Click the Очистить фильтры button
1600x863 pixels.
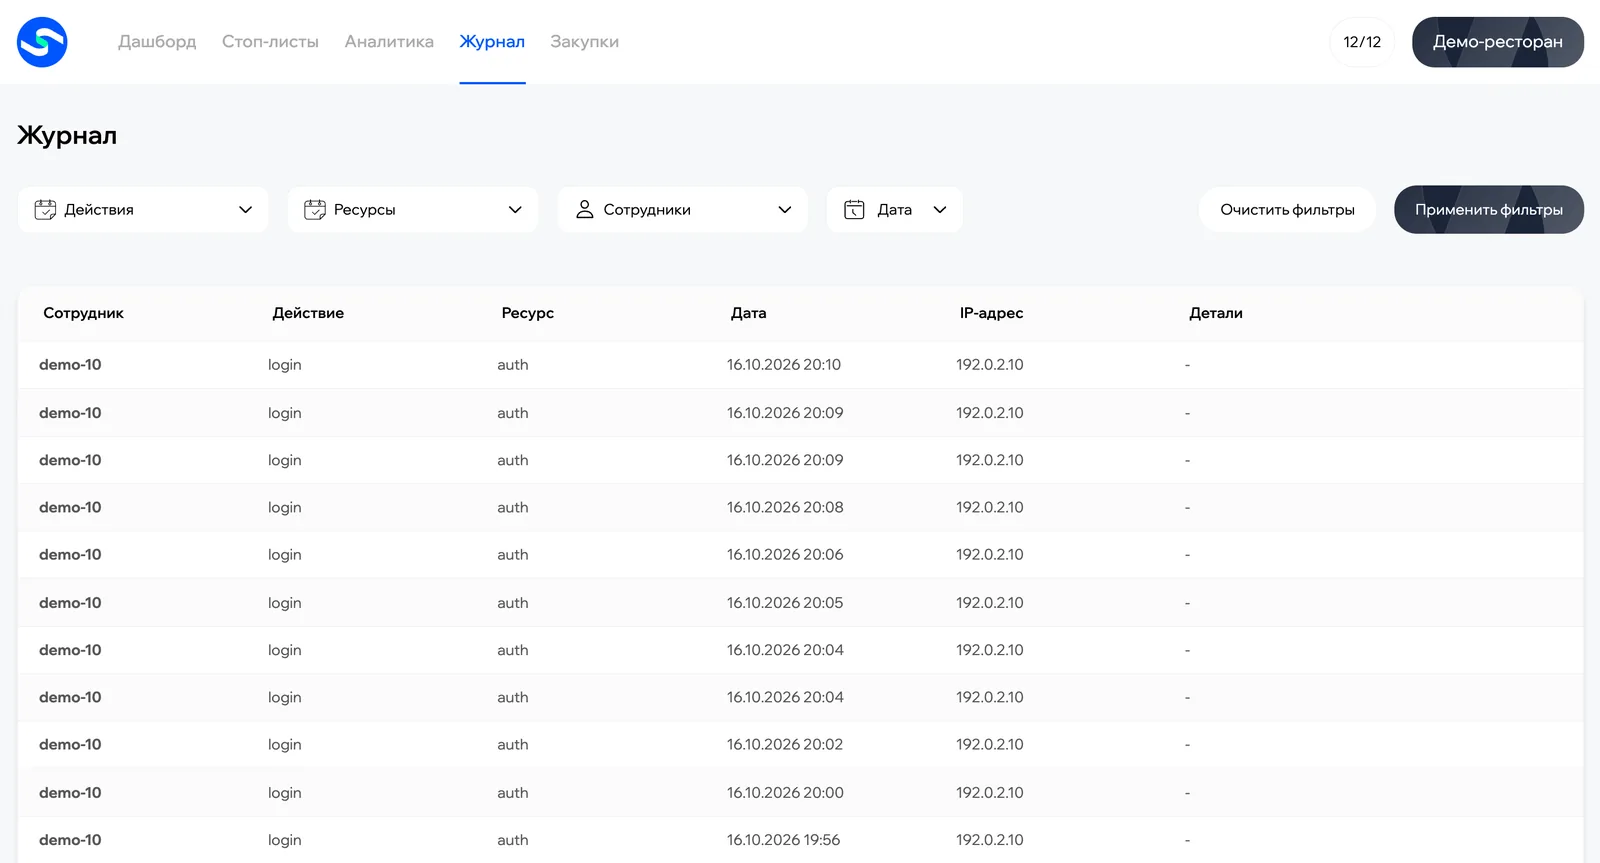pos(1287,210)
